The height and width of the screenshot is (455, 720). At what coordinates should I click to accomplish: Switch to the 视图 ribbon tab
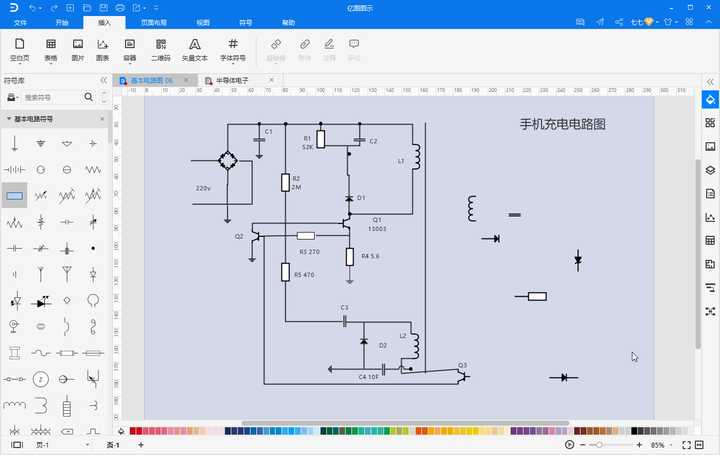(203, 22)
